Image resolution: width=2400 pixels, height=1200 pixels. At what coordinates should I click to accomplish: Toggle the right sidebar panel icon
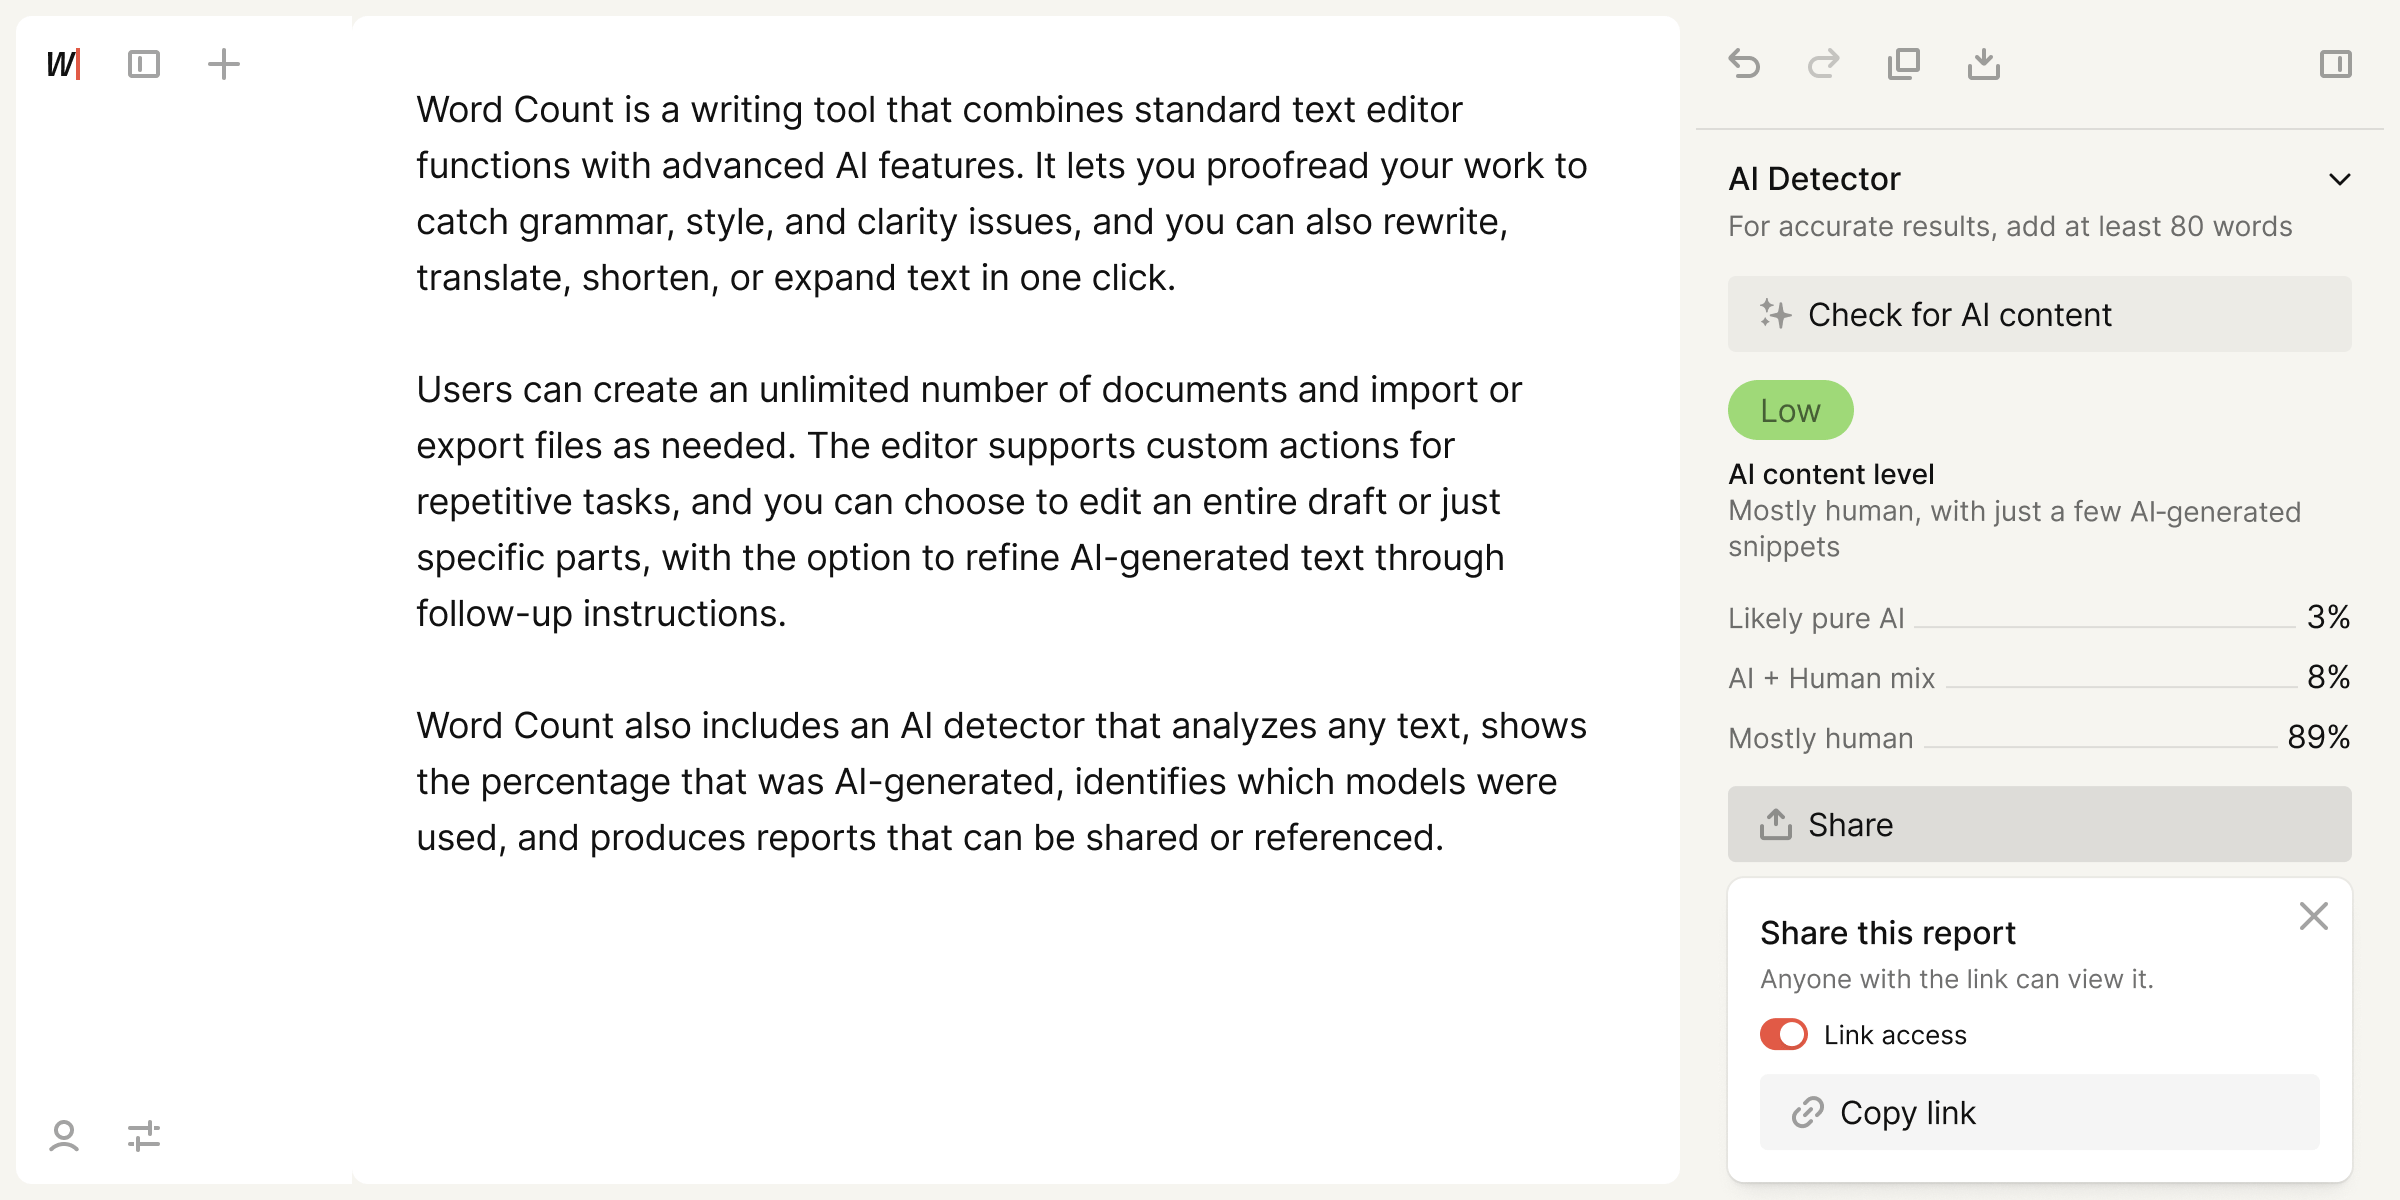[x=2336, y=65]
